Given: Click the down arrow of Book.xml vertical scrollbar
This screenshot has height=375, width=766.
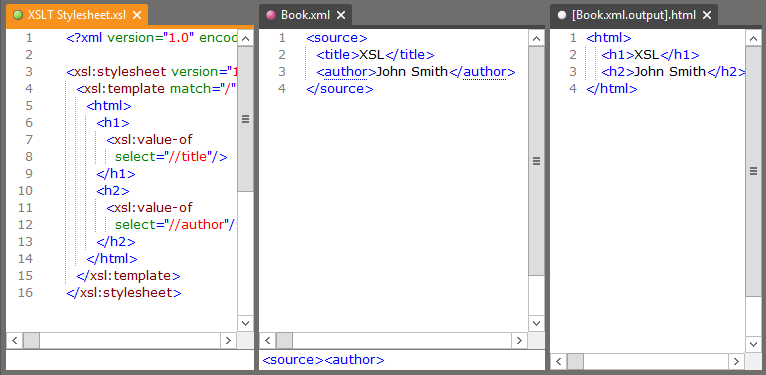Looking at the screenshot, I should [x=536, y=323].
